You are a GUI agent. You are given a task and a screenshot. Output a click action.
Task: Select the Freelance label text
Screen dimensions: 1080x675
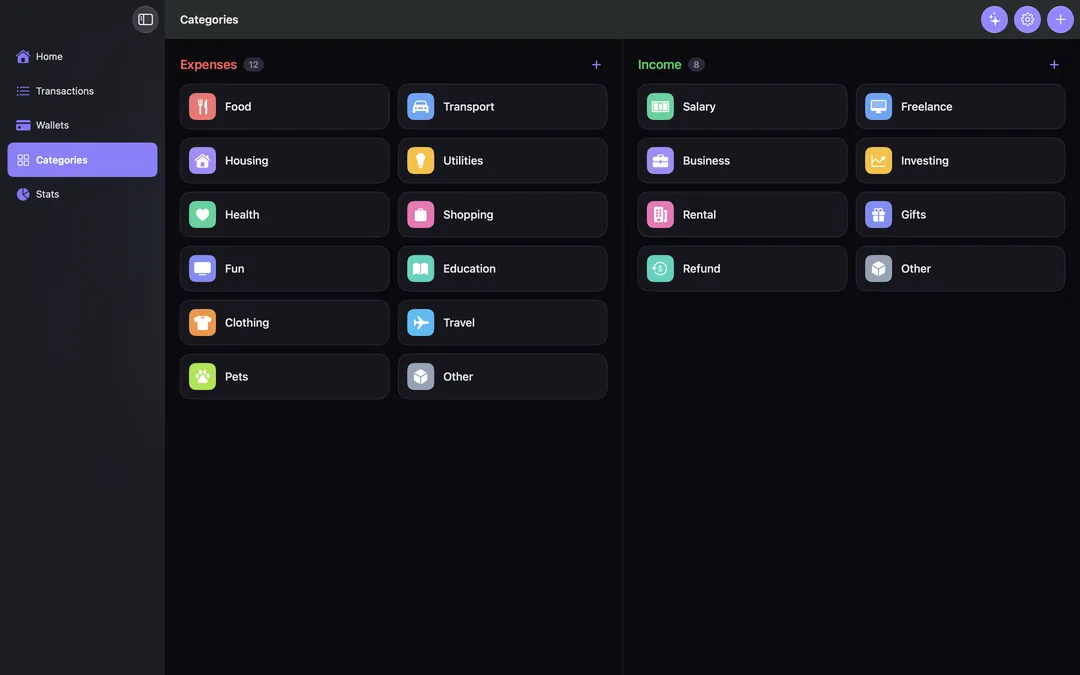926,107
